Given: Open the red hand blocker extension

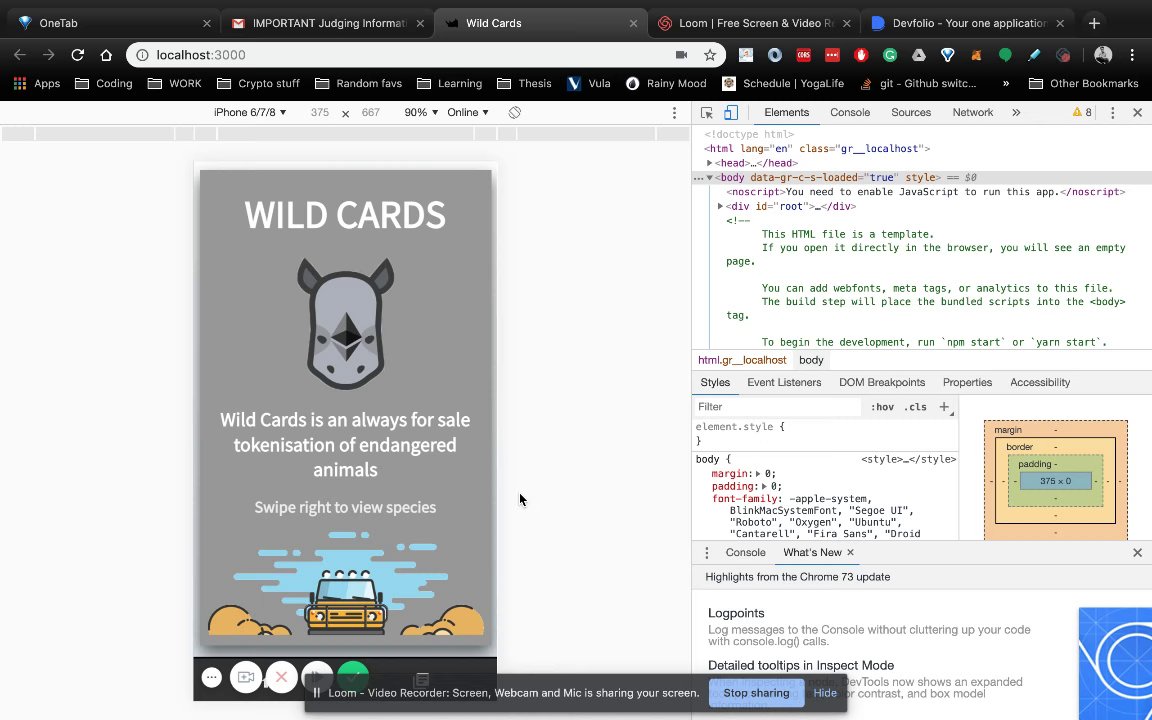Looking at the screenshot, I should [x=861, y=55].
